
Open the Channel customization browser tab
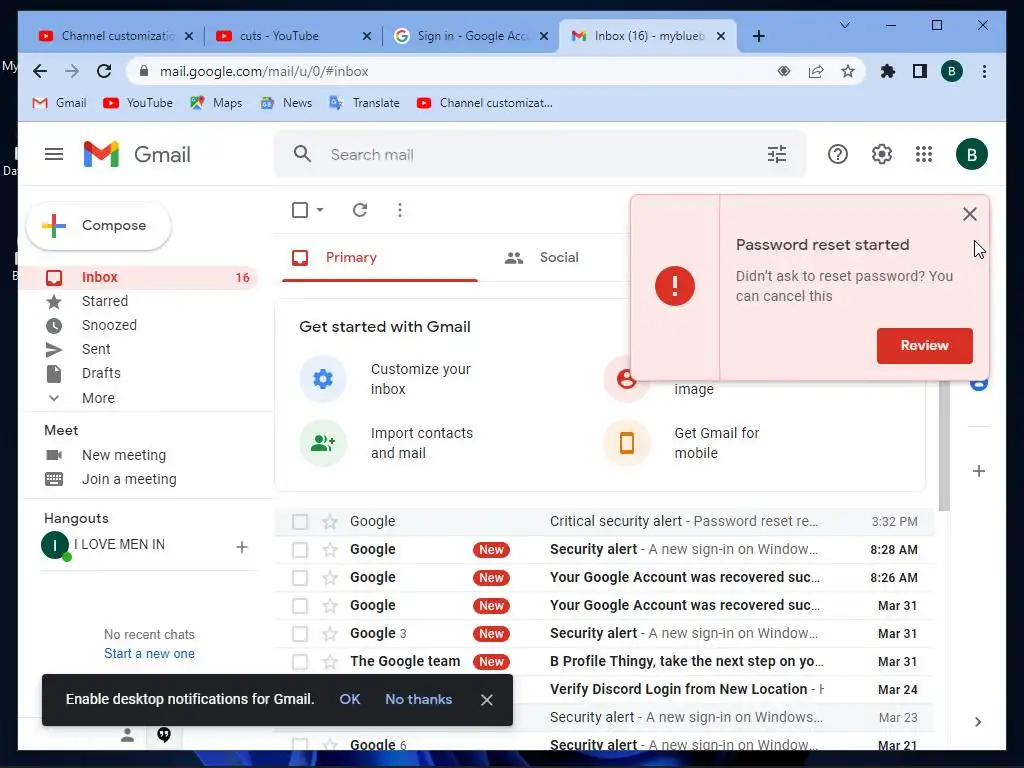116,36
